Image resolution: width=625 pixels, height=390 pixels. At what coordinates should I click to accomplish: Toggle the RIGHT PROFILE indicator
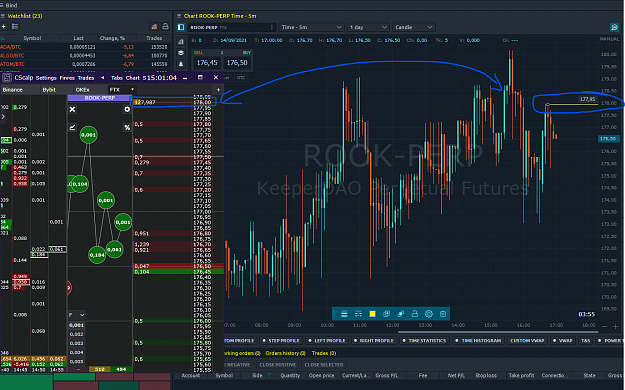pos(373,341)
